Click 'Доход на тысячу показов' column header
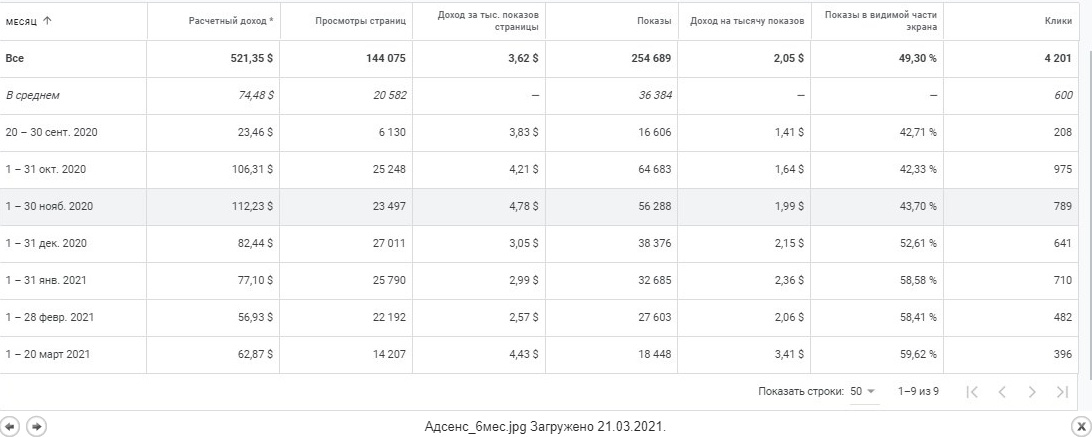The image size is (1092, 437). [746, 21]
